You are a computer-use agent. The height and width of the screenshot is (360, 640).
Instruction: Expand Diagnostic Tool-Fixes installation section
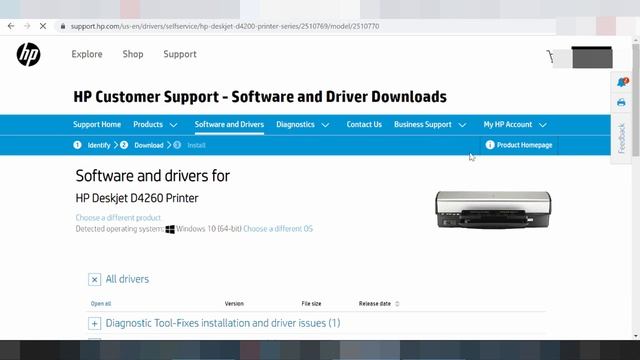pos(94,324)
